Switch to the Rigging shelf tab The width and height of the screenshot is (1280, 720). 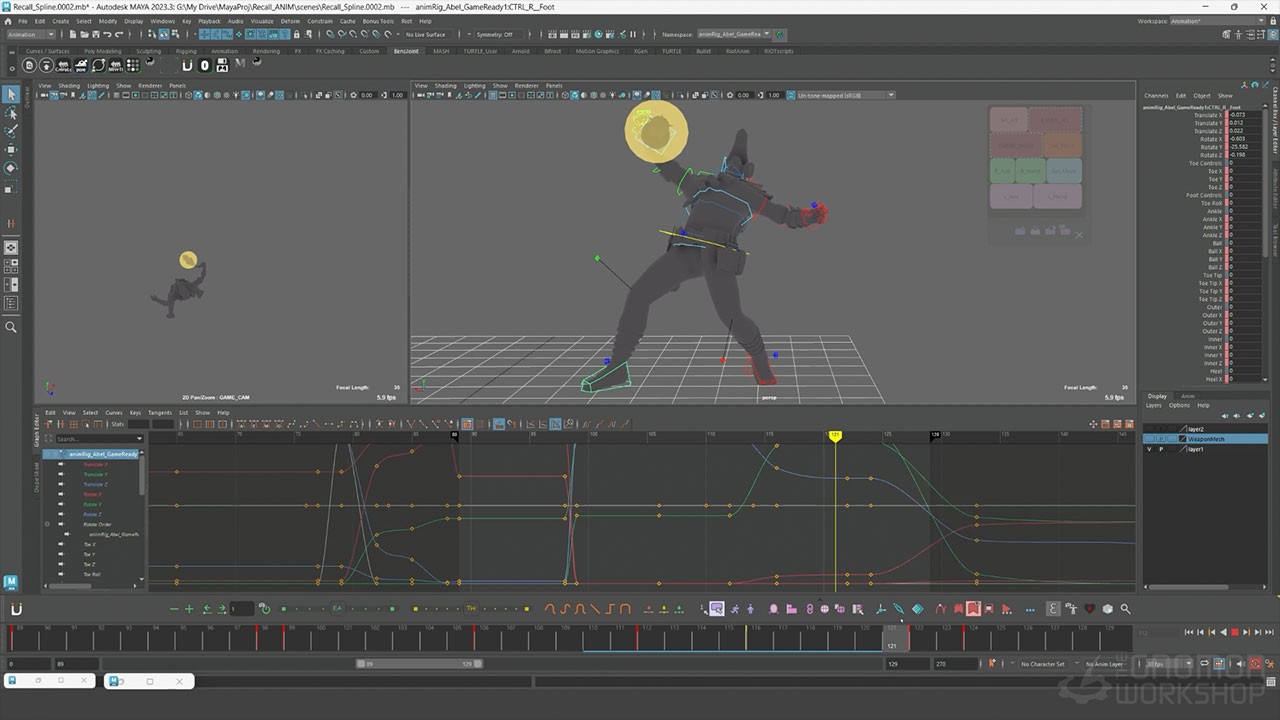coord(186,51)
